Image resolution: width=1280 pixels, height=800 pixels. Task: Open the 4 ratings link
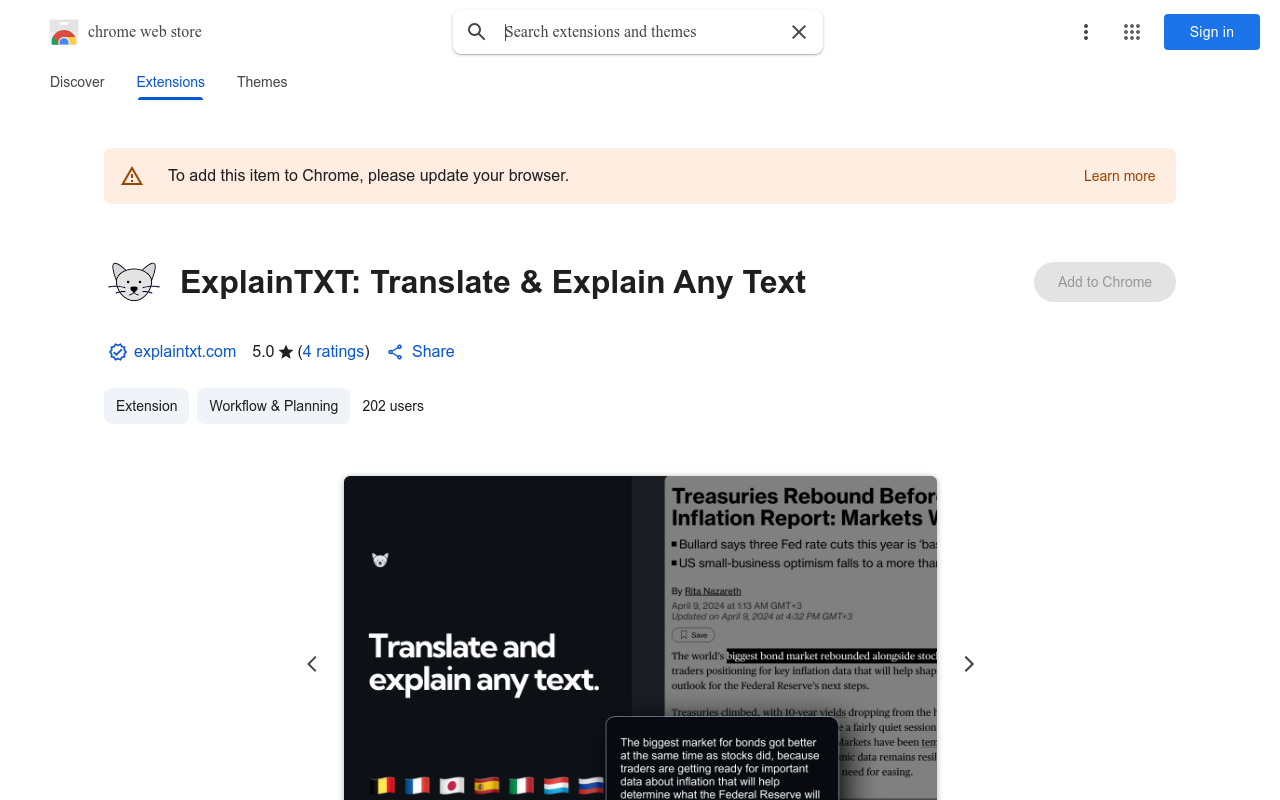pos(333,352)
